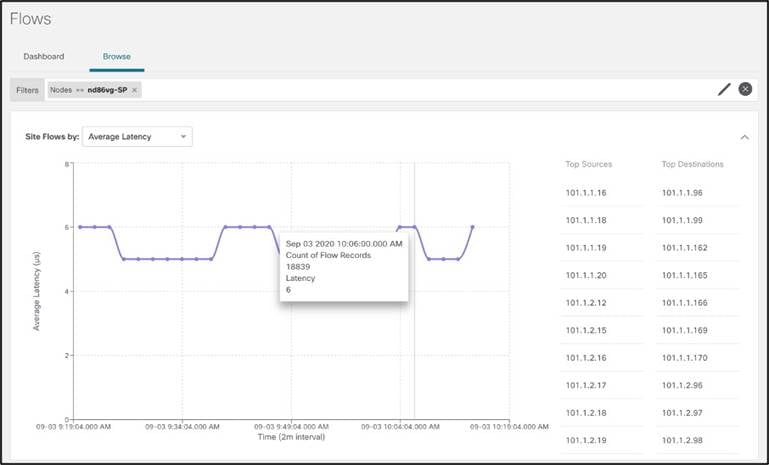Viewport: 769px width, 465px height.
Task: Select source 101.1.1.19
Action: coord(586,248)
